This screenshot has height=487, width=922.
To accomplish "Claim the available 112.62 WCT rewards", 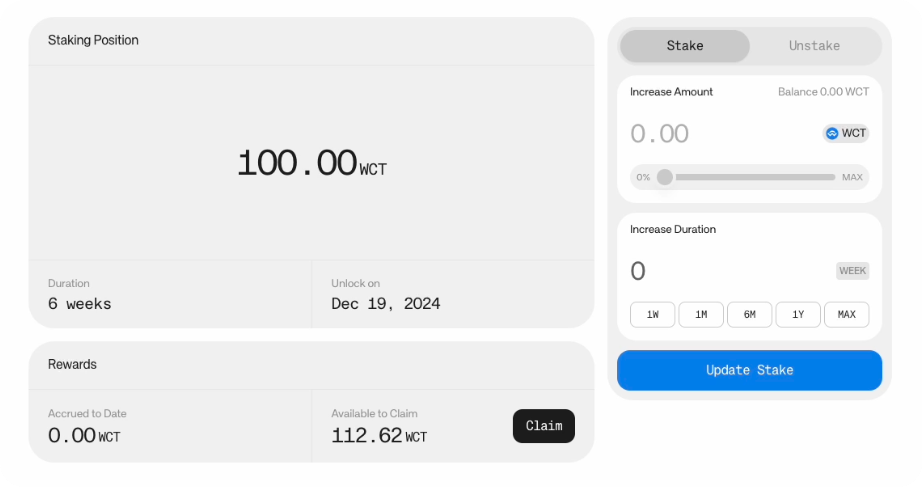I will [x=543, y=426].
